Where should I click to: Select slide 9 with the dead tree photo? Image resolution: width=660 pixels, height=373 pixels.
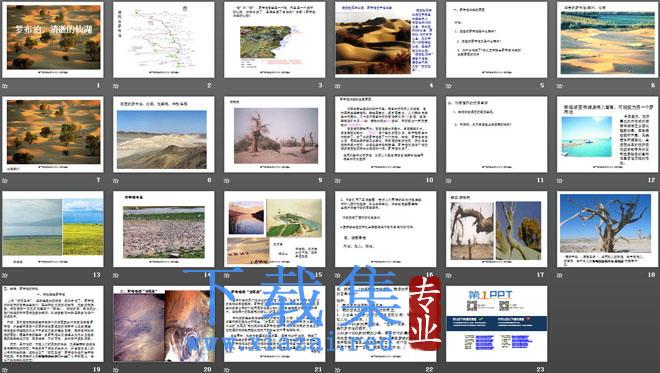point(275,134)
